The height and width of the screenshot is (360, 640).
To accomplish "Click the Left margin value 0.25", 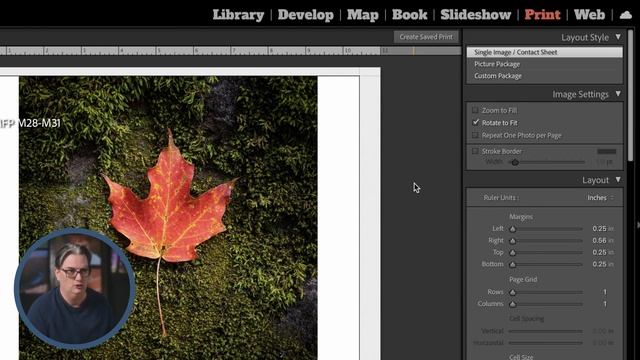I will click(599, 229).
